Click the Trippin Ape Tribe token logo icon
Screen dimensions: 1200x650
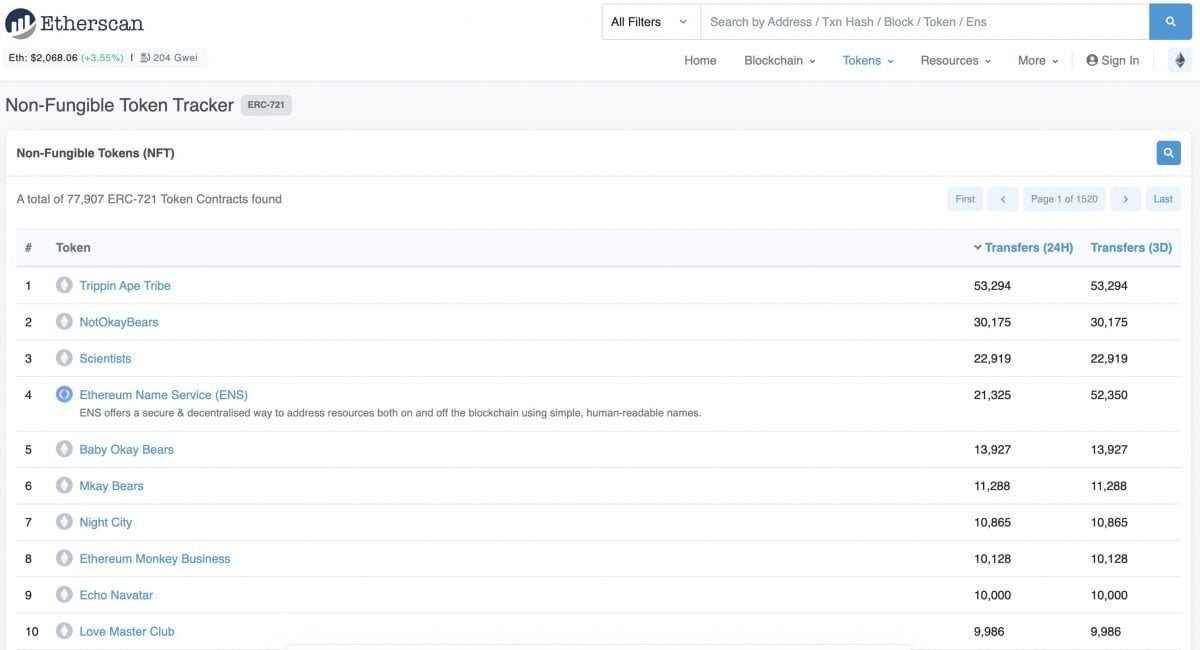(64, 285)
